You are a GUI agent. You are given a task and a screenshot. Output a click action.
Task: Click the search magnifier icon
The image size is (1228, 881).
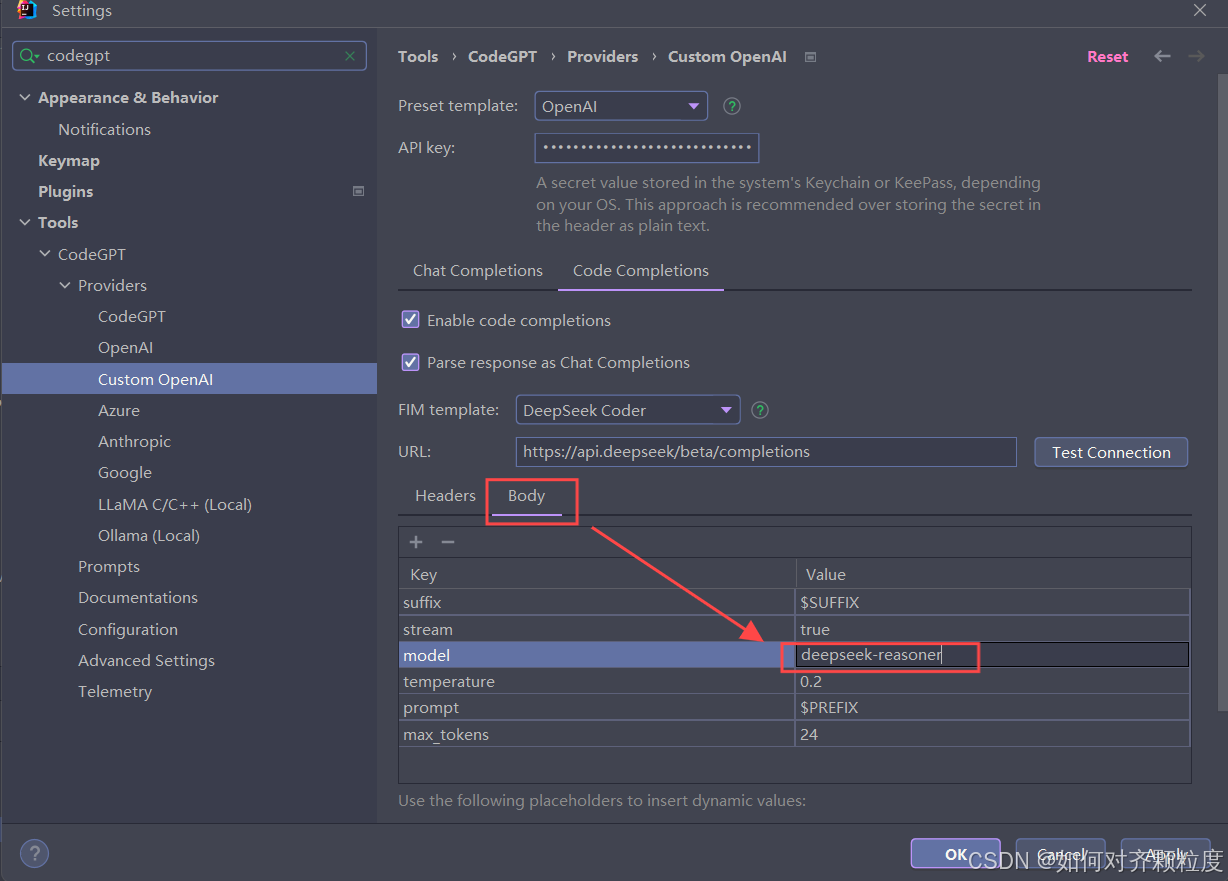(29, 56)
